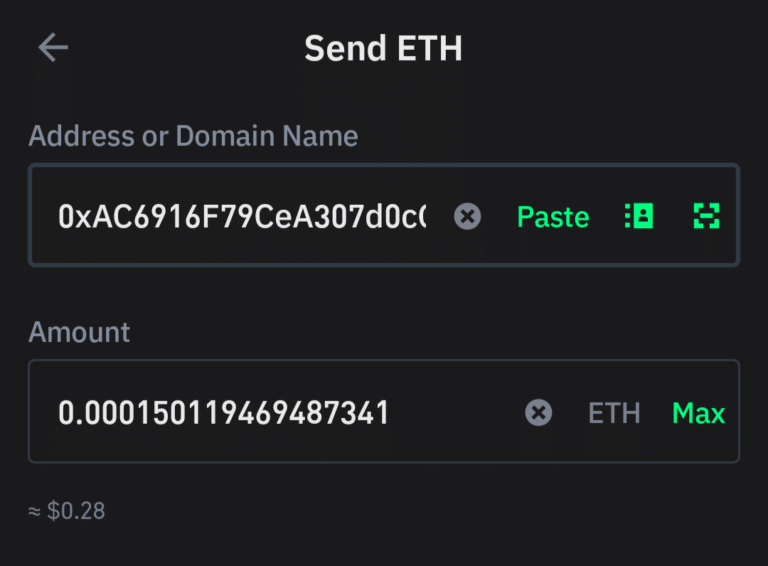This screenshot has height=566, width=768.
Task: Set the amount using the Max button
Action: tap(698, 413)
